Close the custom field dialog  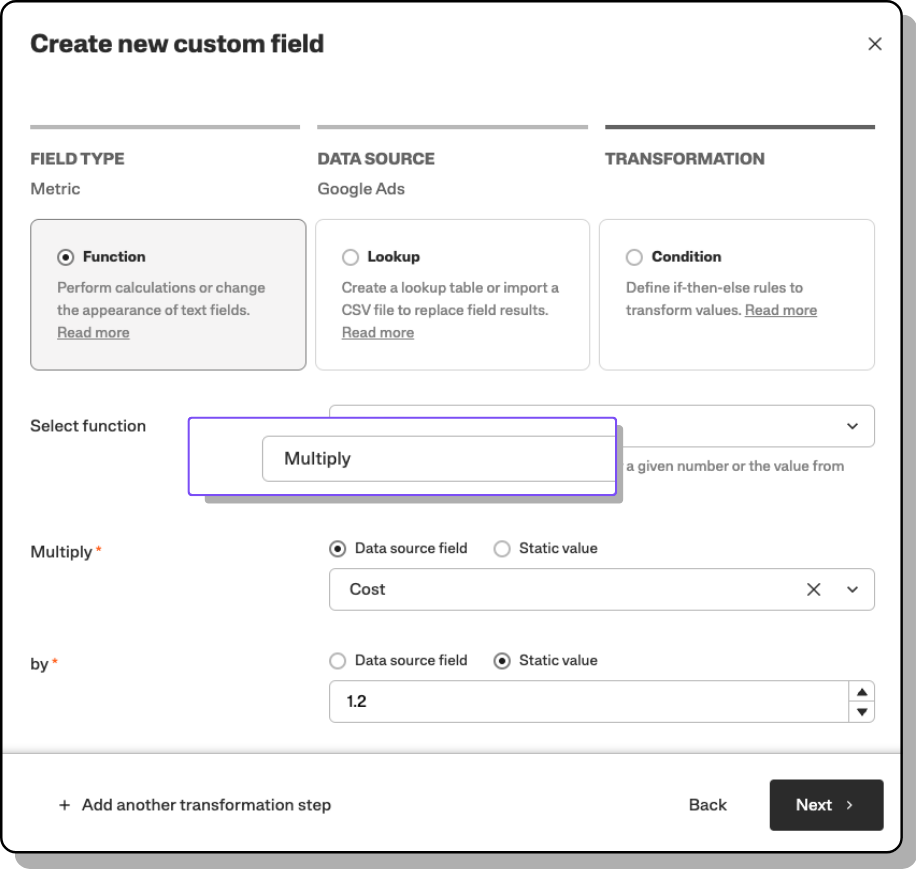[x=875, y=44]
